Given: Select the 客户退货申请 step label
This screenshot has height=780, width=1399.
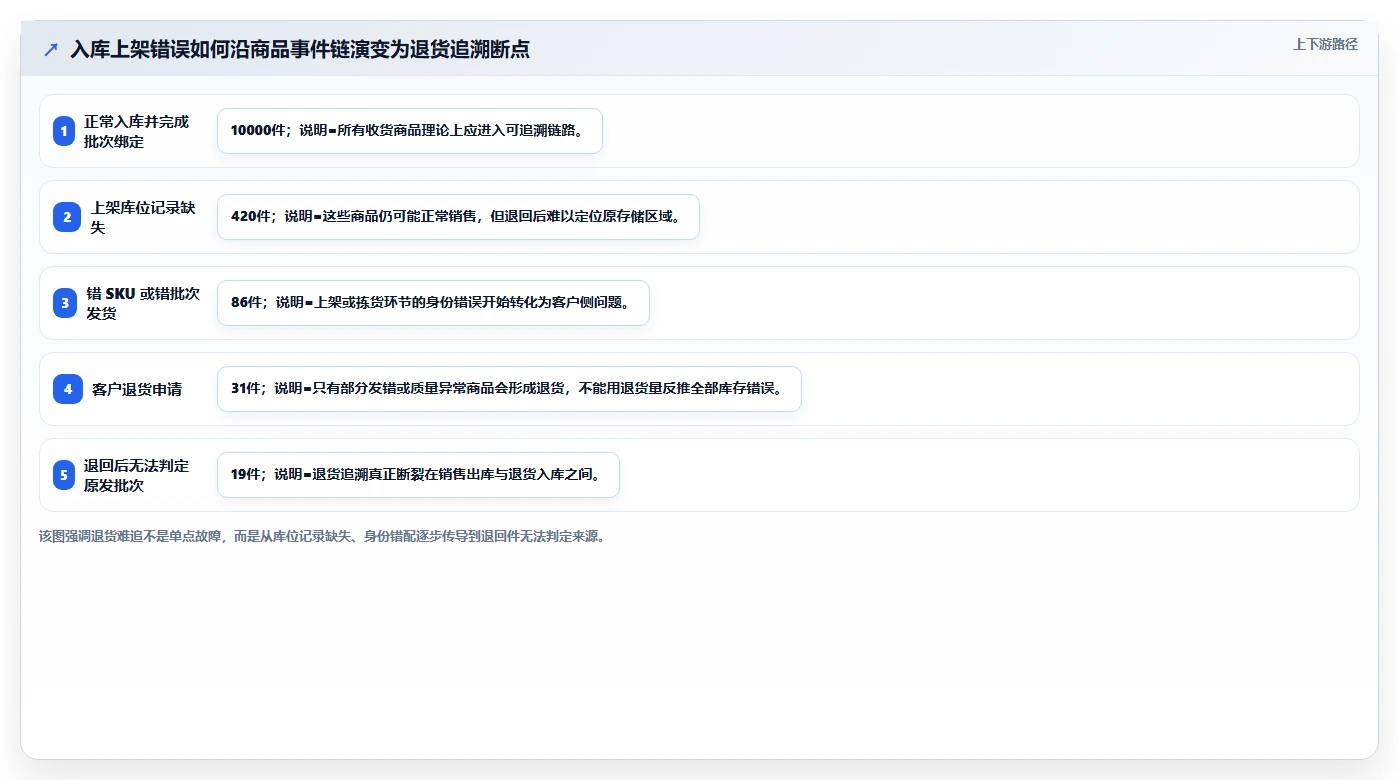Looking at the screenshot, I should click(x=137, y=389).
